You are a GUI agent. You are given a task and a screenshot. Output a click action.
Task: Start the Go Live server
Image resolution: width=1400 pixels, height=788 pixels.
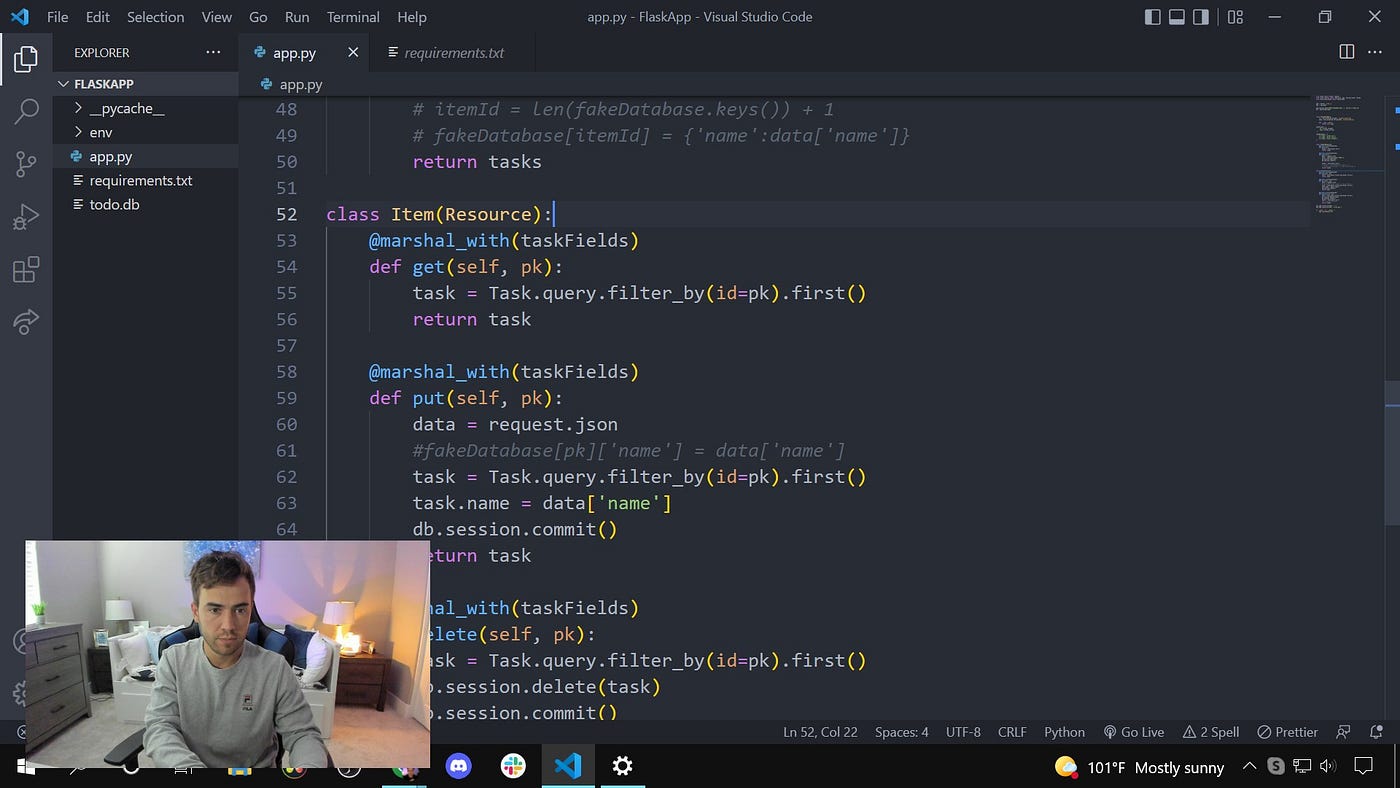coord(1134,731)
